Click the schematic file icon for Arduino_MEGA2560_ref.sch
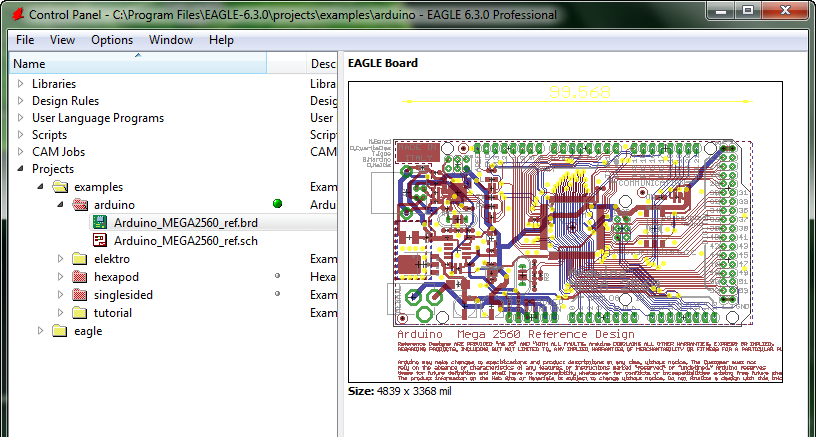 tap(101, 240)
